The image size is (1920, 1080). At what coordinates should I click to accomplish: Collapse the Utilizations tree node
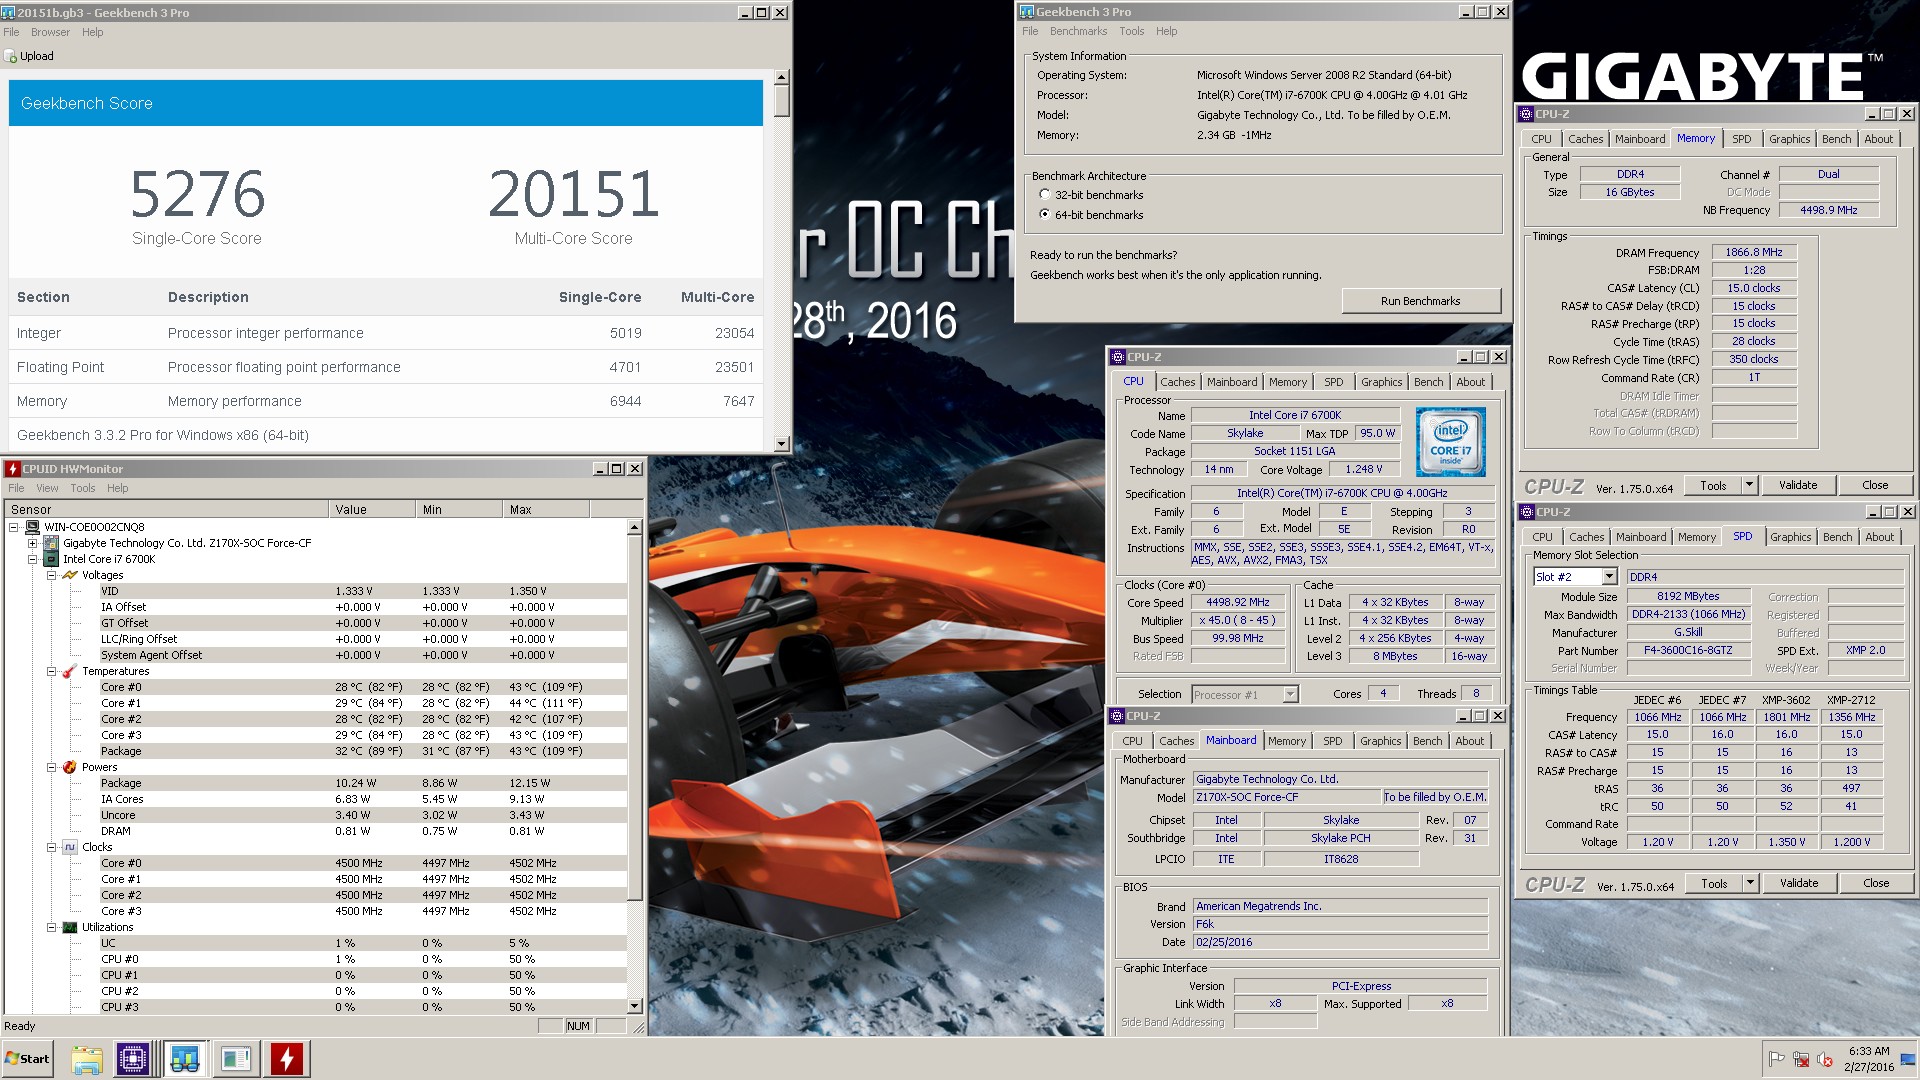pos(51,927)
